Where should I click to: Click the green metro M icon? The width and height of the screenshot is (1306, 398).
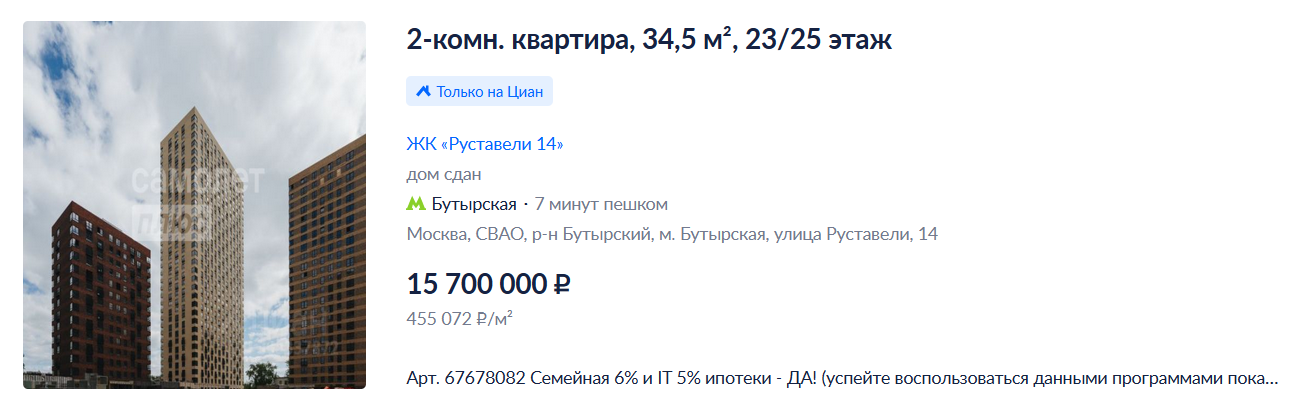pos(415,204)
